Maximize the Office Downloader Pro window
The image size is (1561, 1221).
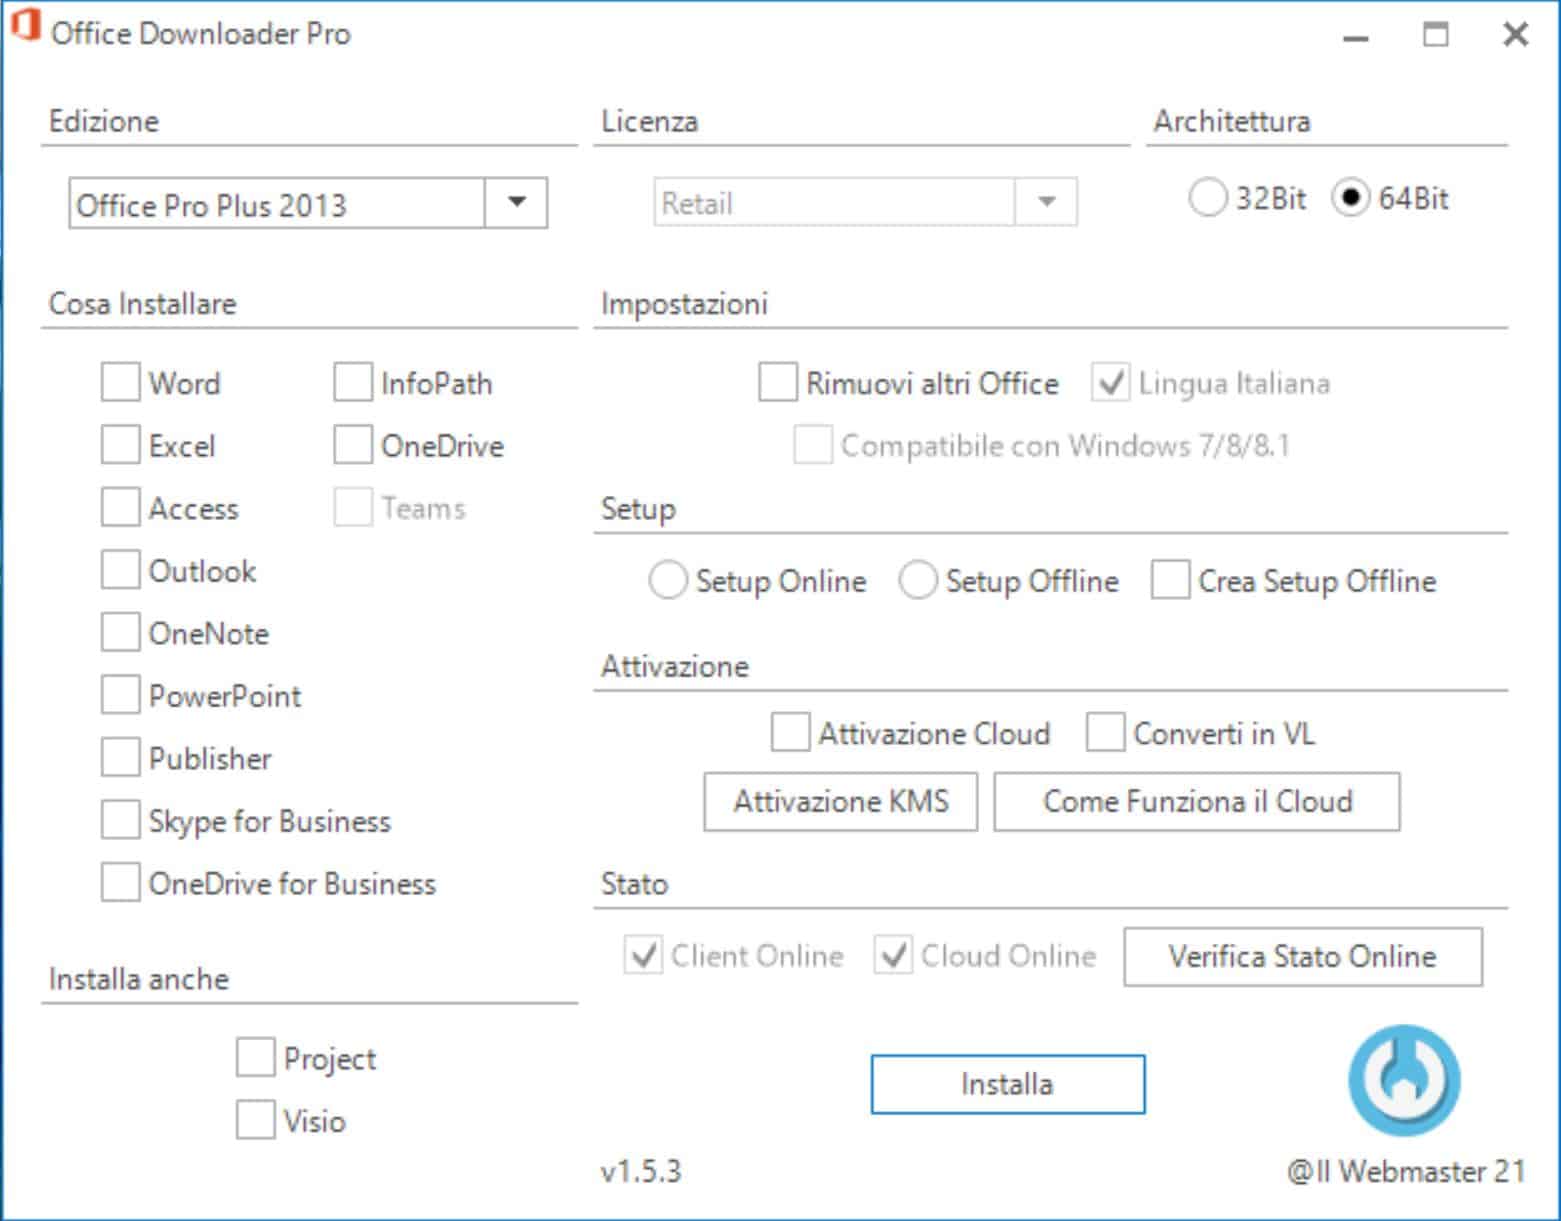click(1436, 35)
